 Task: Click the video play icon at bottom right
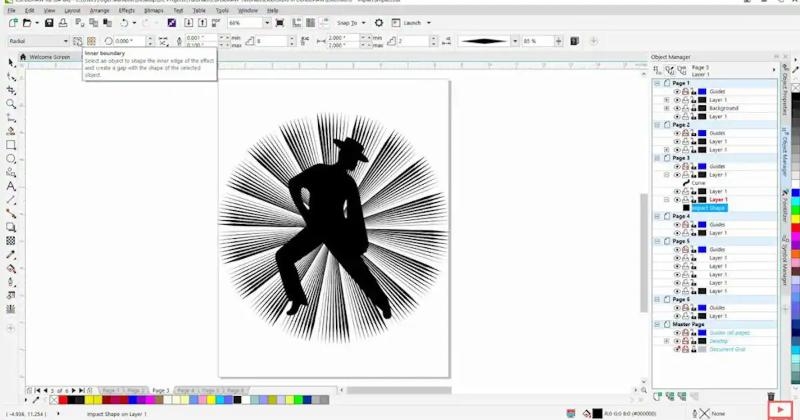[x=780, y=409]
